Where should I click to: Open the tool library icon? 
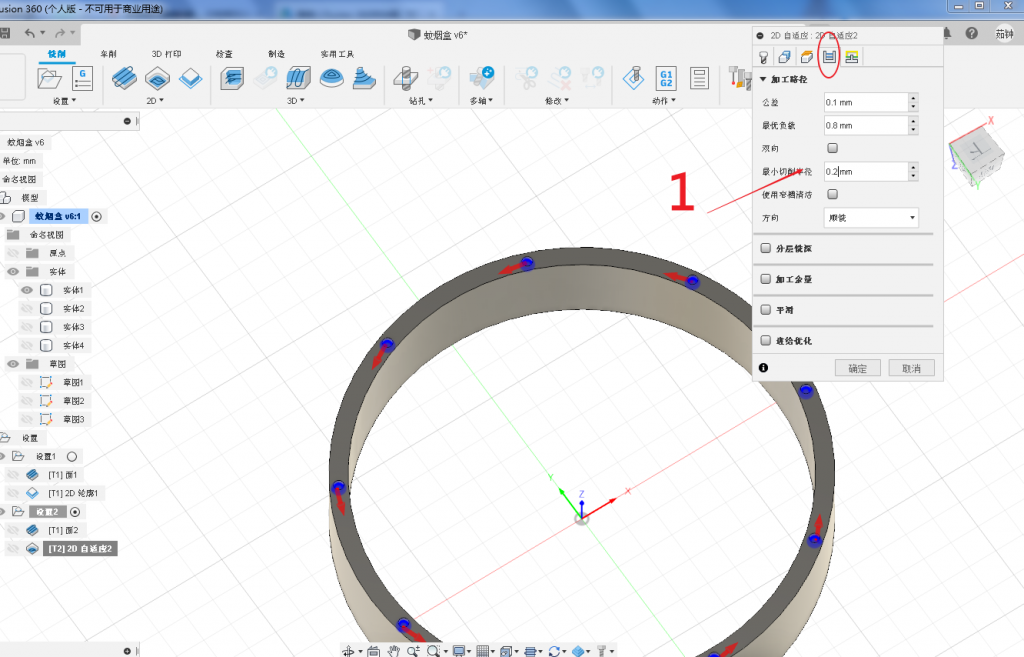click(739, 79)
